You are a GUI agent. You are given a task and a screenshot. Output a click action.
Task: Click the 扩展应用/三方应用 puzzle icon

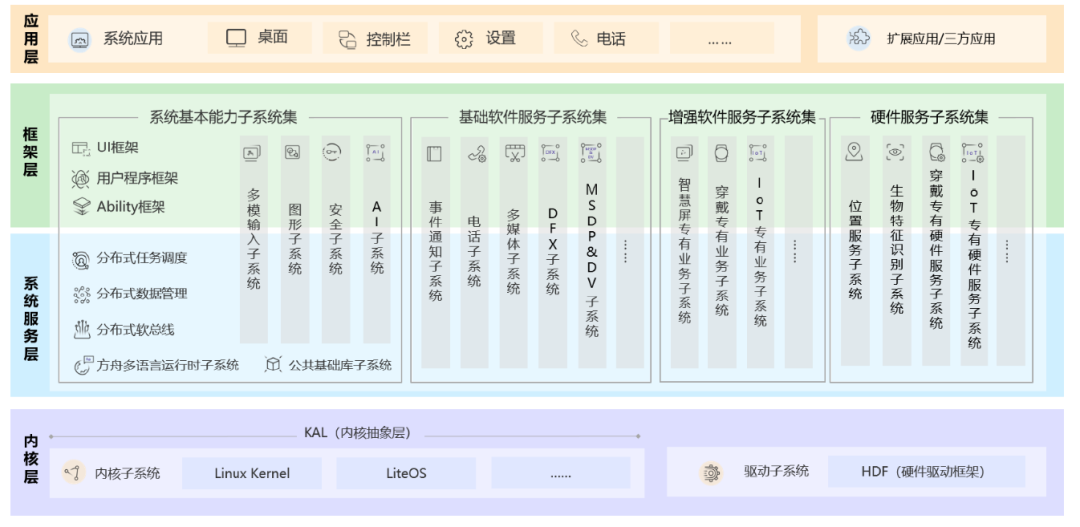pyautogui.click(x=858, y=38)
